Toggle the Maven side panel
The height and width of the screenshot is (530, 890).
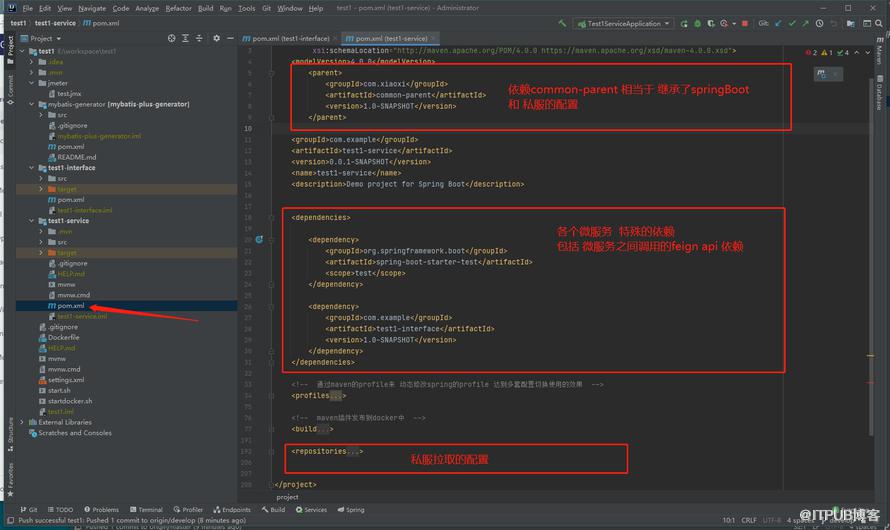coord(879,52)
